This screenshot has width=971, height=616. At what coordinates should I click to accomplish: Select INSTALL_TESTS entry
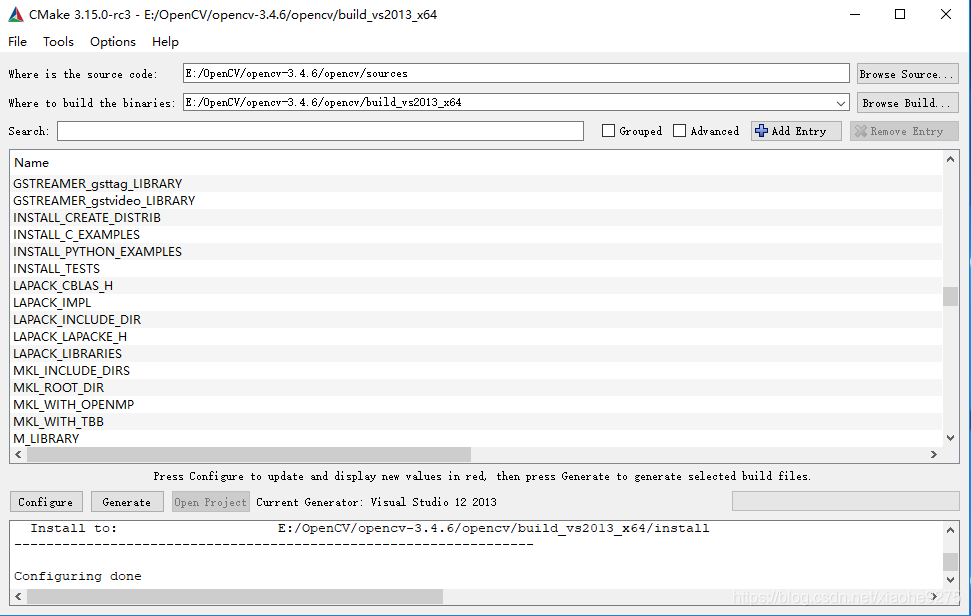(x=477, y=269)
